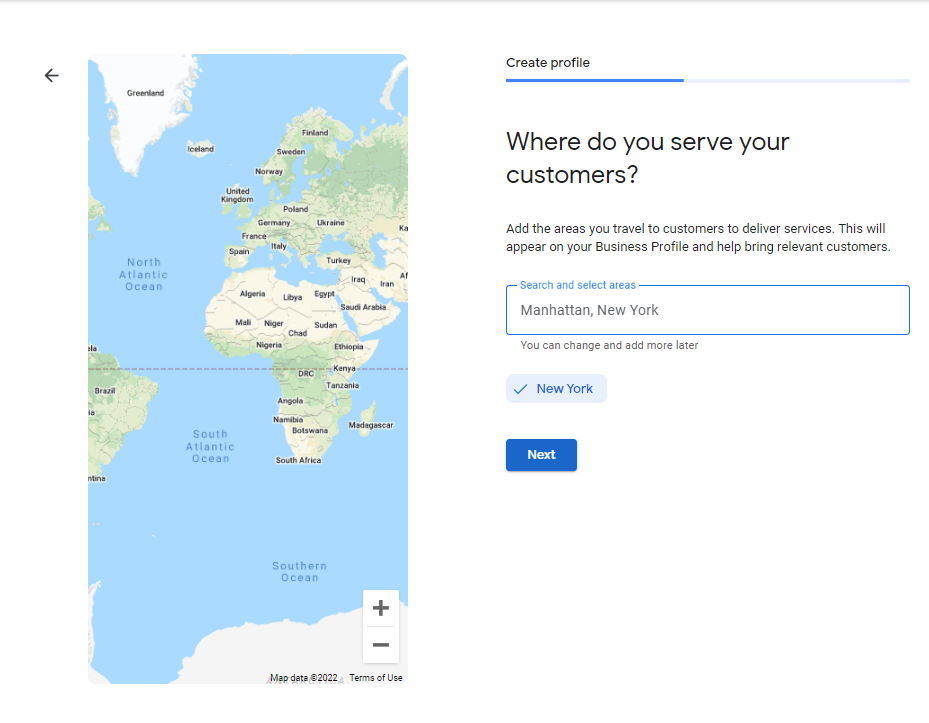Click the Create profile step label
This screenshot has height=723, width=929.
pos(548,63)
